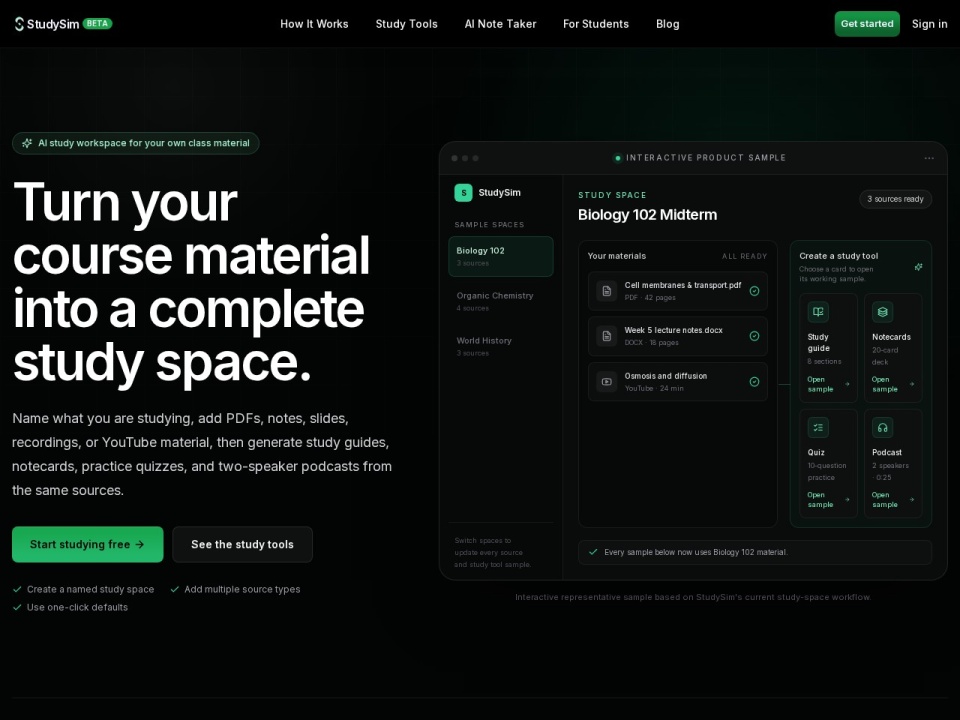Click the StudySim logo in header
This screenshot has width=960, height=720.
tap(47, 24)
